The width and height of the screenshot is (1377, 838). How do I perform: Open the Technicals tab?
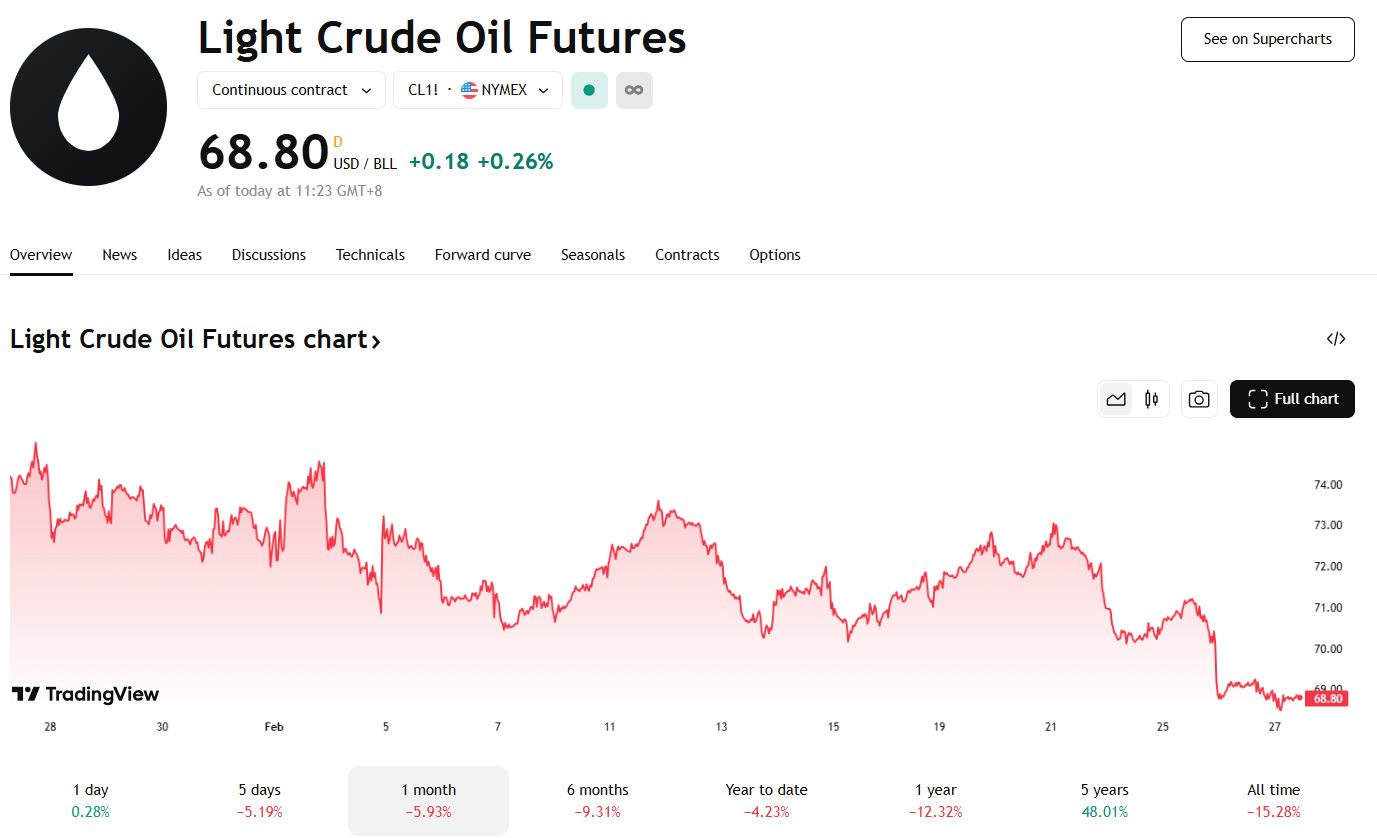370,255
